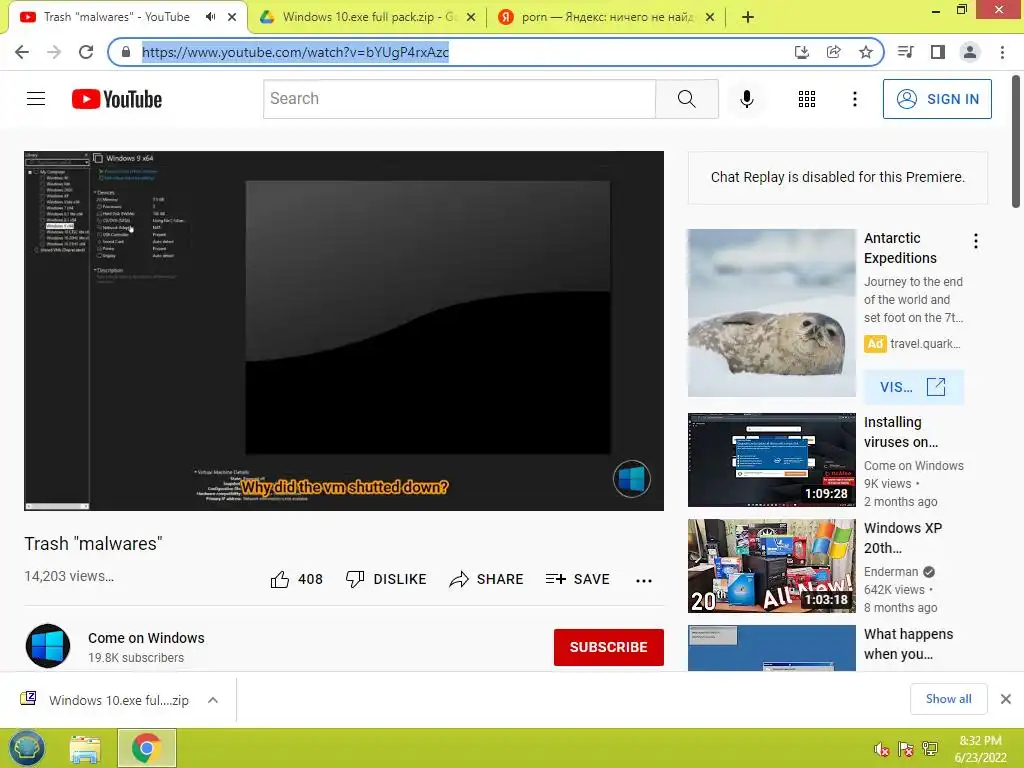1024x768 pixels.
Task: Go to the YouTube home logo
Action: tap(117, 99)
